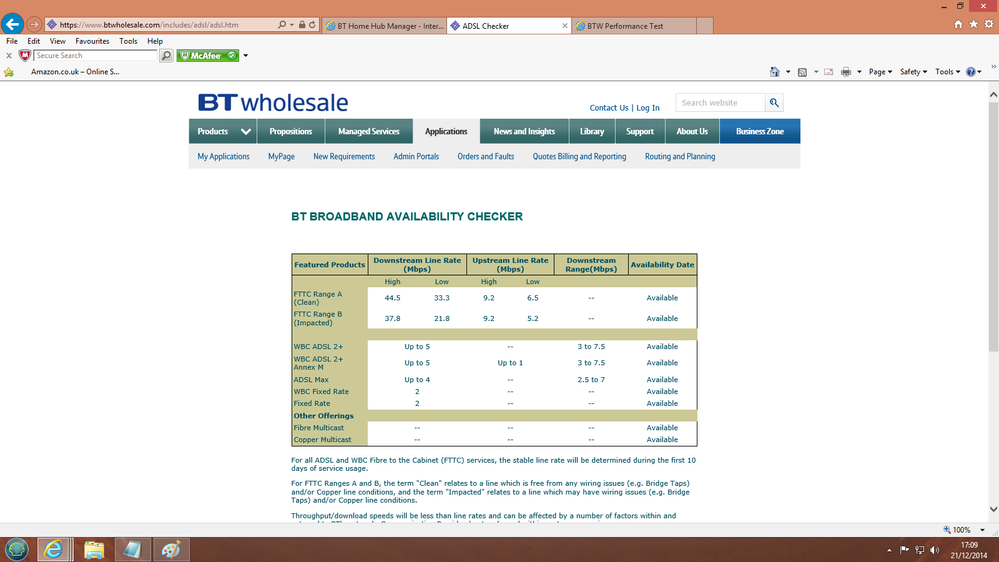Click the address bar search magnifier icon
999x562 pixels.
click(282, 25)
